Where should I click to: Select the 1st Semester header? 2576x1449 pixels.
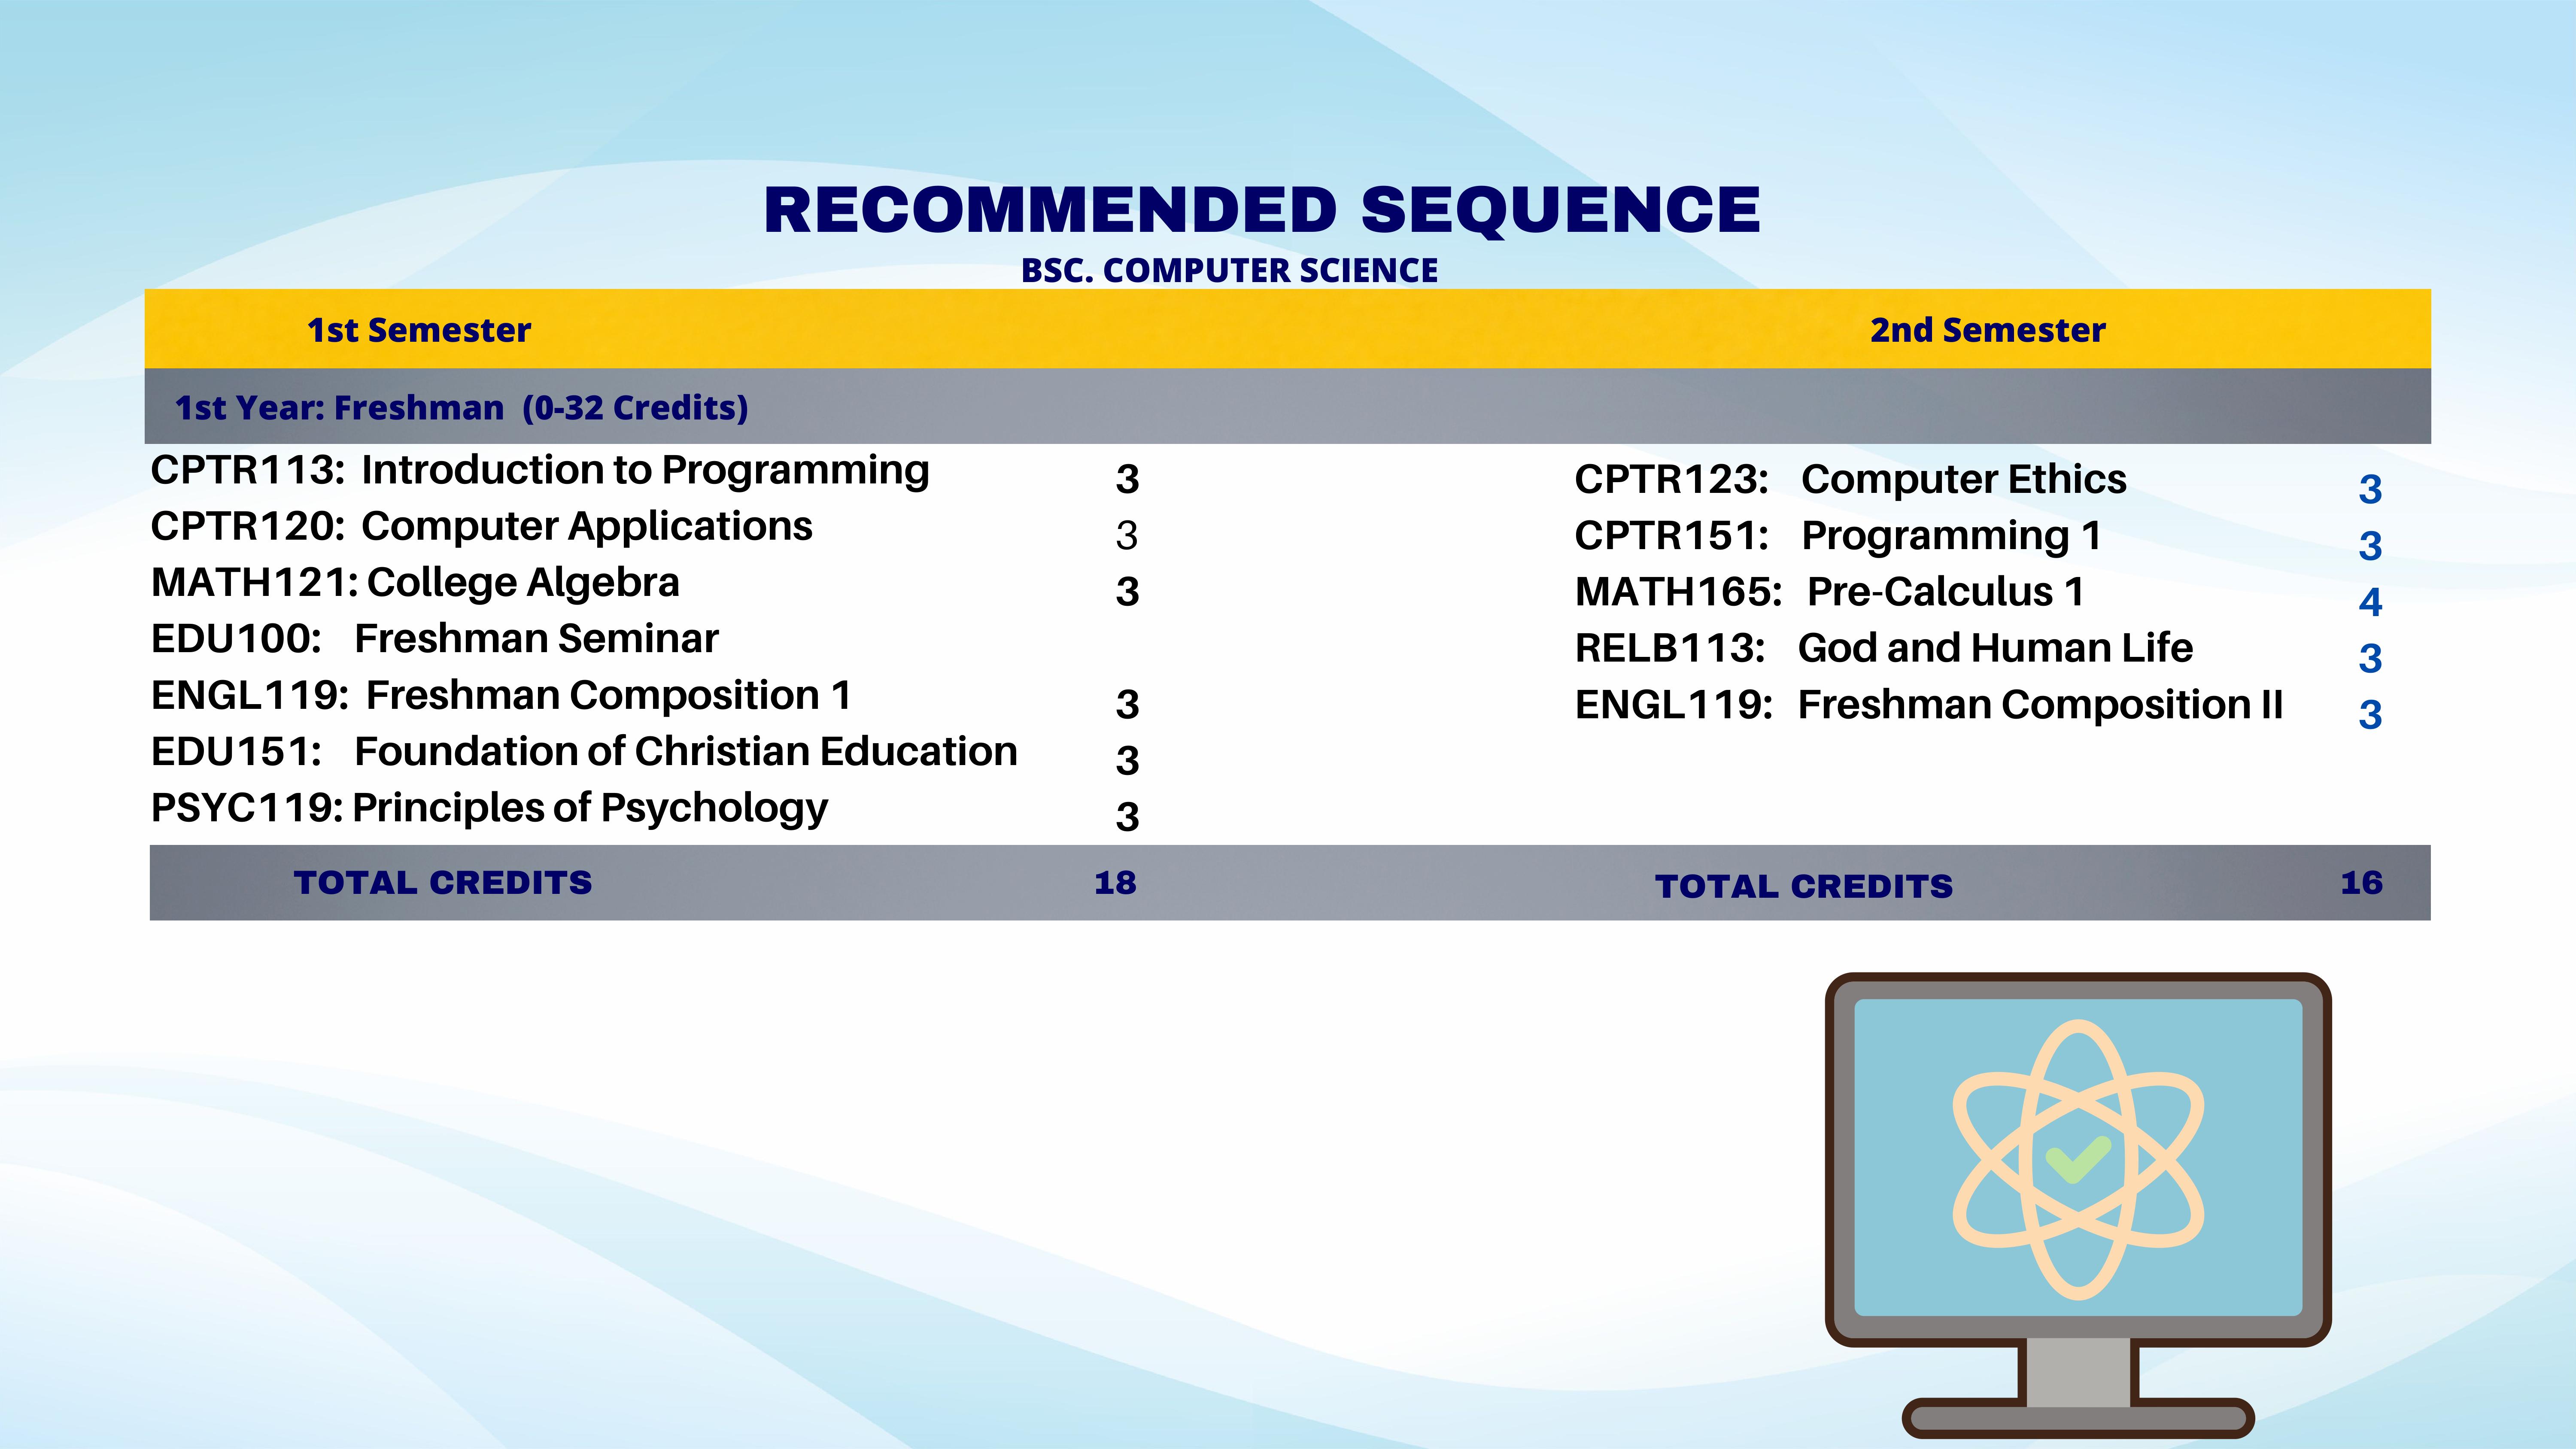[x=418, y=328]
